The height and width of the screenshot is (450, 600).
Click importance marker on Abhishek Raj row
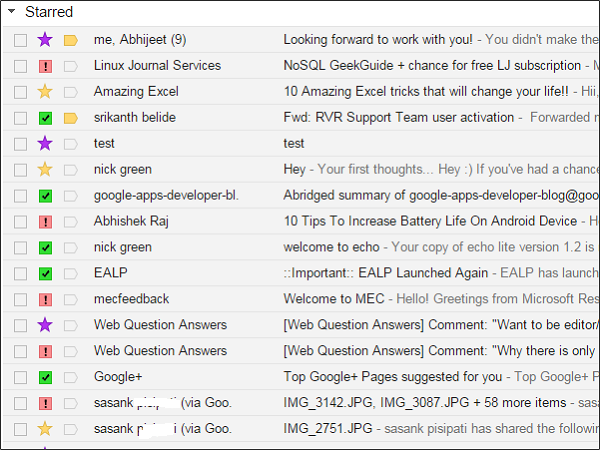(71, 222)
